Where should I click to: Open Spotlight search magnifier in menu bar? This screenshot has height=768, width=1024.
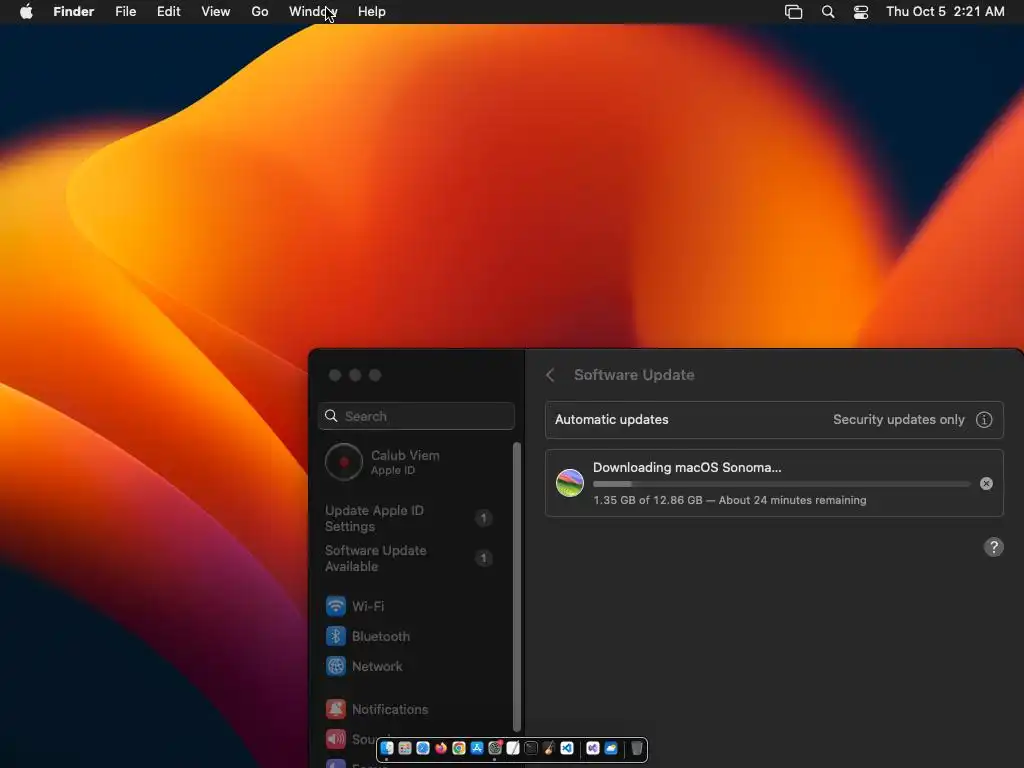click(827, 12)
